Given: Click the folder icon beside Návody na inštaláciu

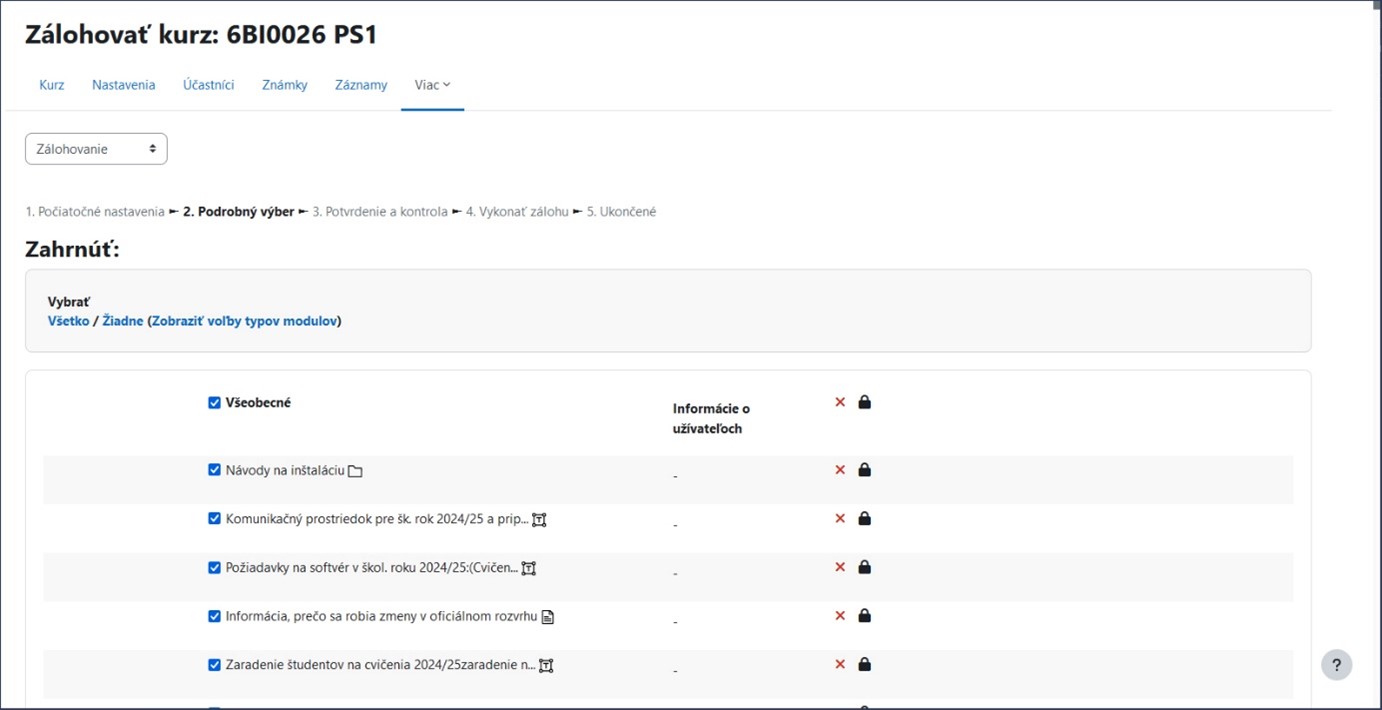Looking at the screenshot, I should 355,471.
